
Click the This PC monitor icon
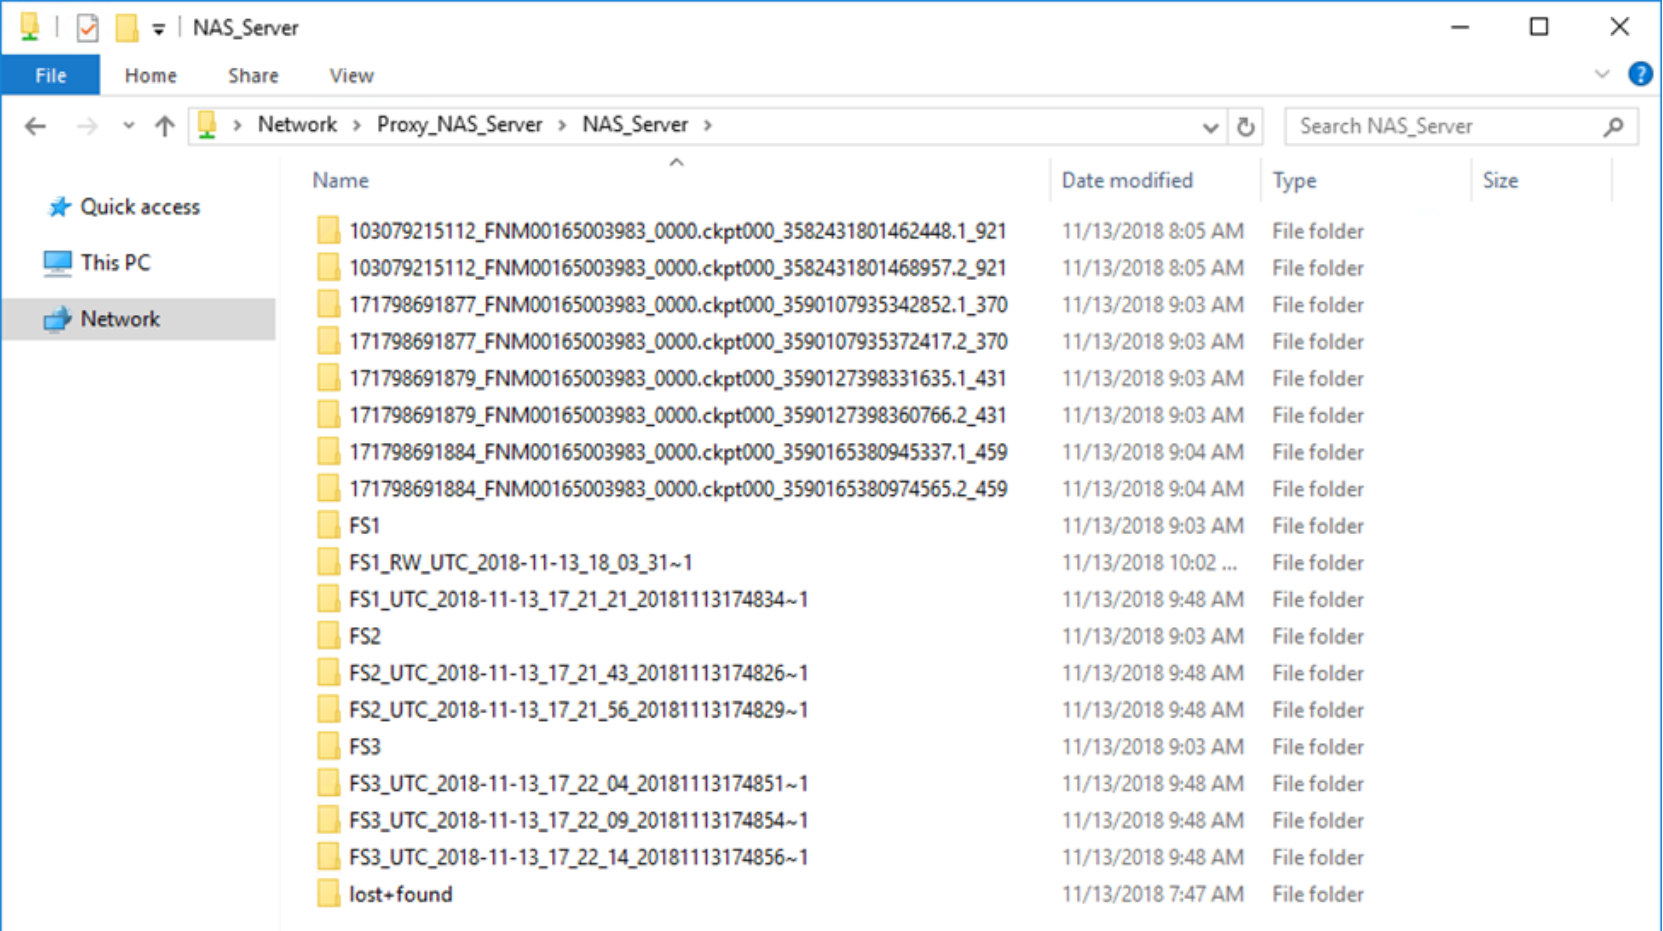pos(58,263)
